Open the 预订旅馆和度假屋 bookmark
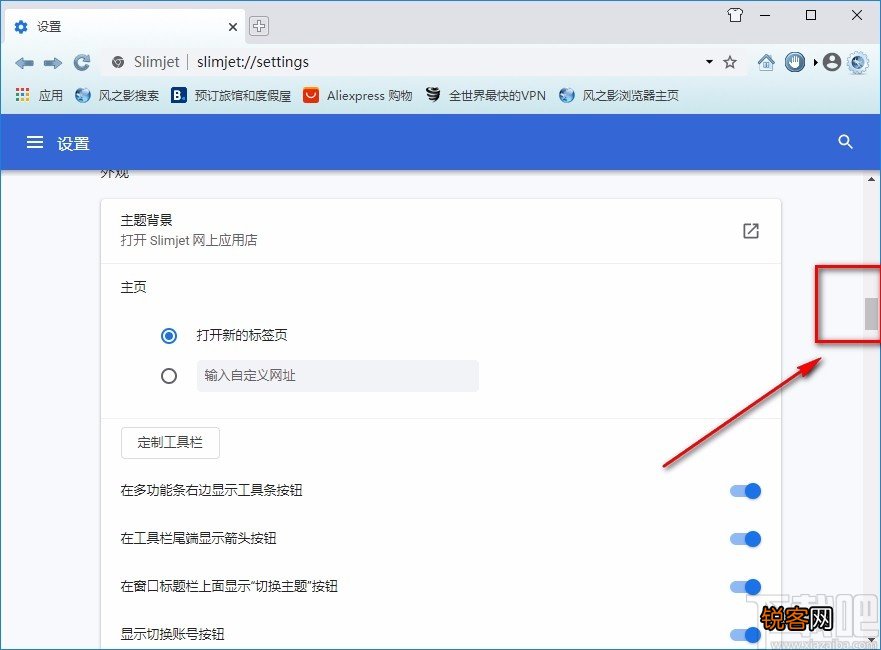The width and height of the screenshot is (881, 650). pyautogui.click(x=231, y=96)
